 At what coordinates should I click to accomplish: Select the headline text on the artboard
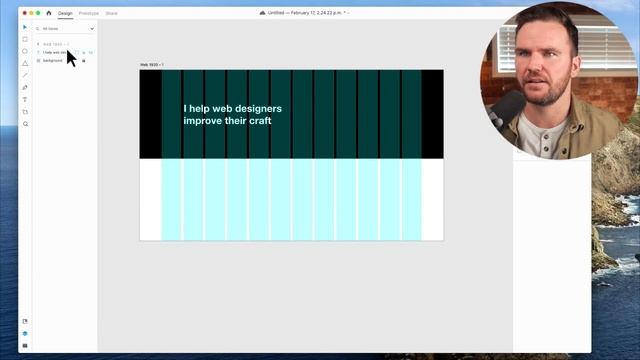[x=232, y=115]
